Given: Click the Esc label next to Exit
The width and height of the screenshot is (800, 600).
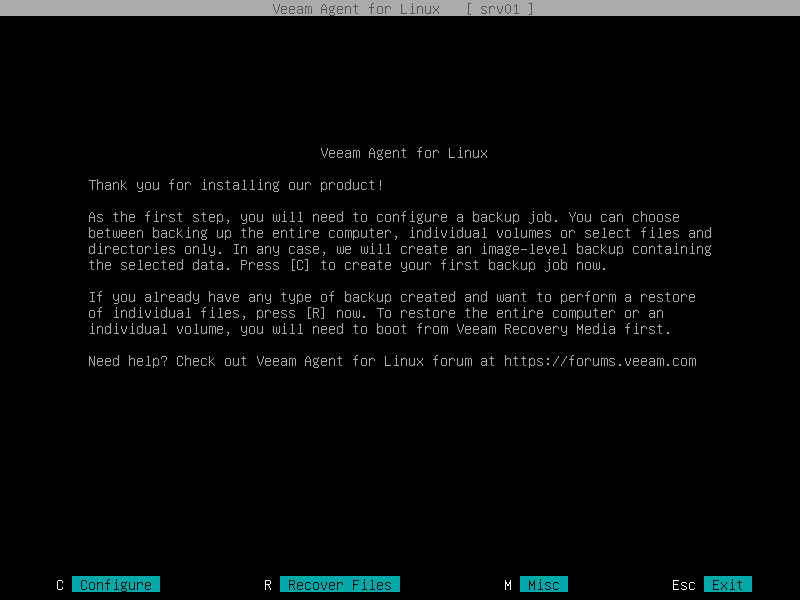Looking at the screenshot, I should [684, 584].
